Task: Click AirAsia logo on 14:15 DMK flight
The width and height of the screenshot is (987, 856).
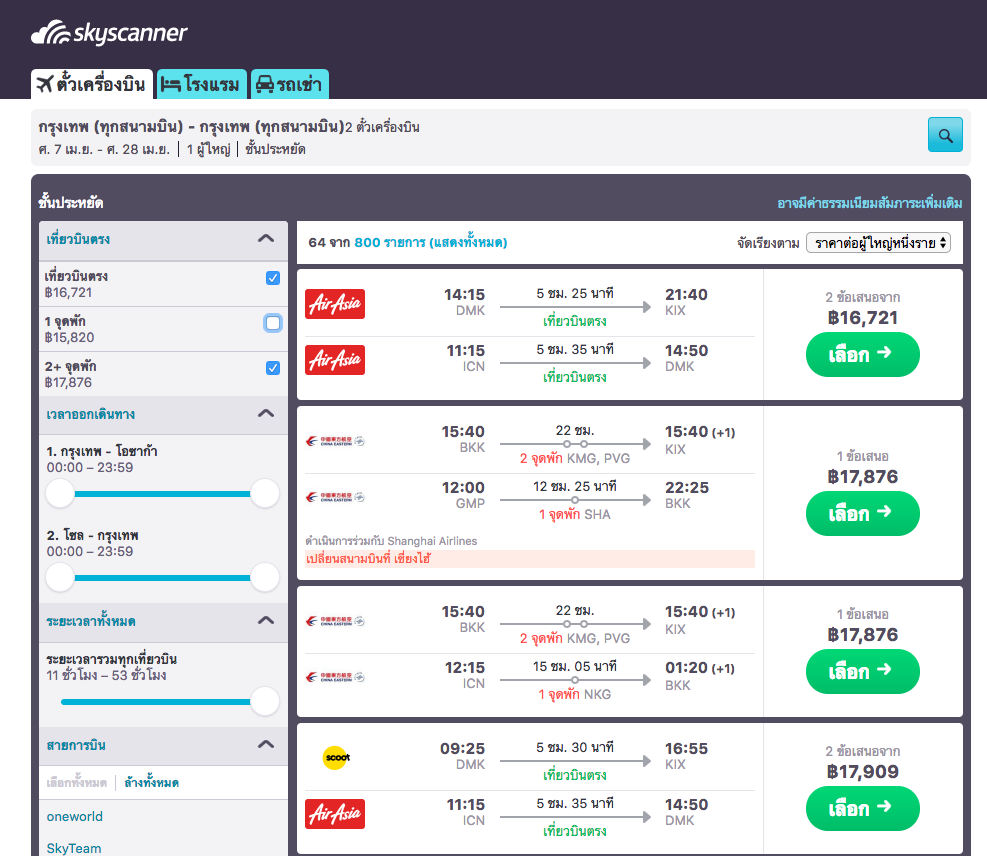Action: tap(335, 304)
